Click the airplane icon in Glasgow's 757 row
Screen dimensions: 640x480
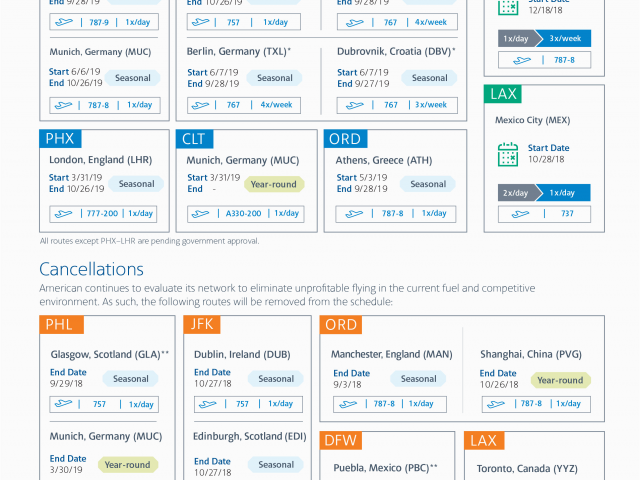click(63, 404)
